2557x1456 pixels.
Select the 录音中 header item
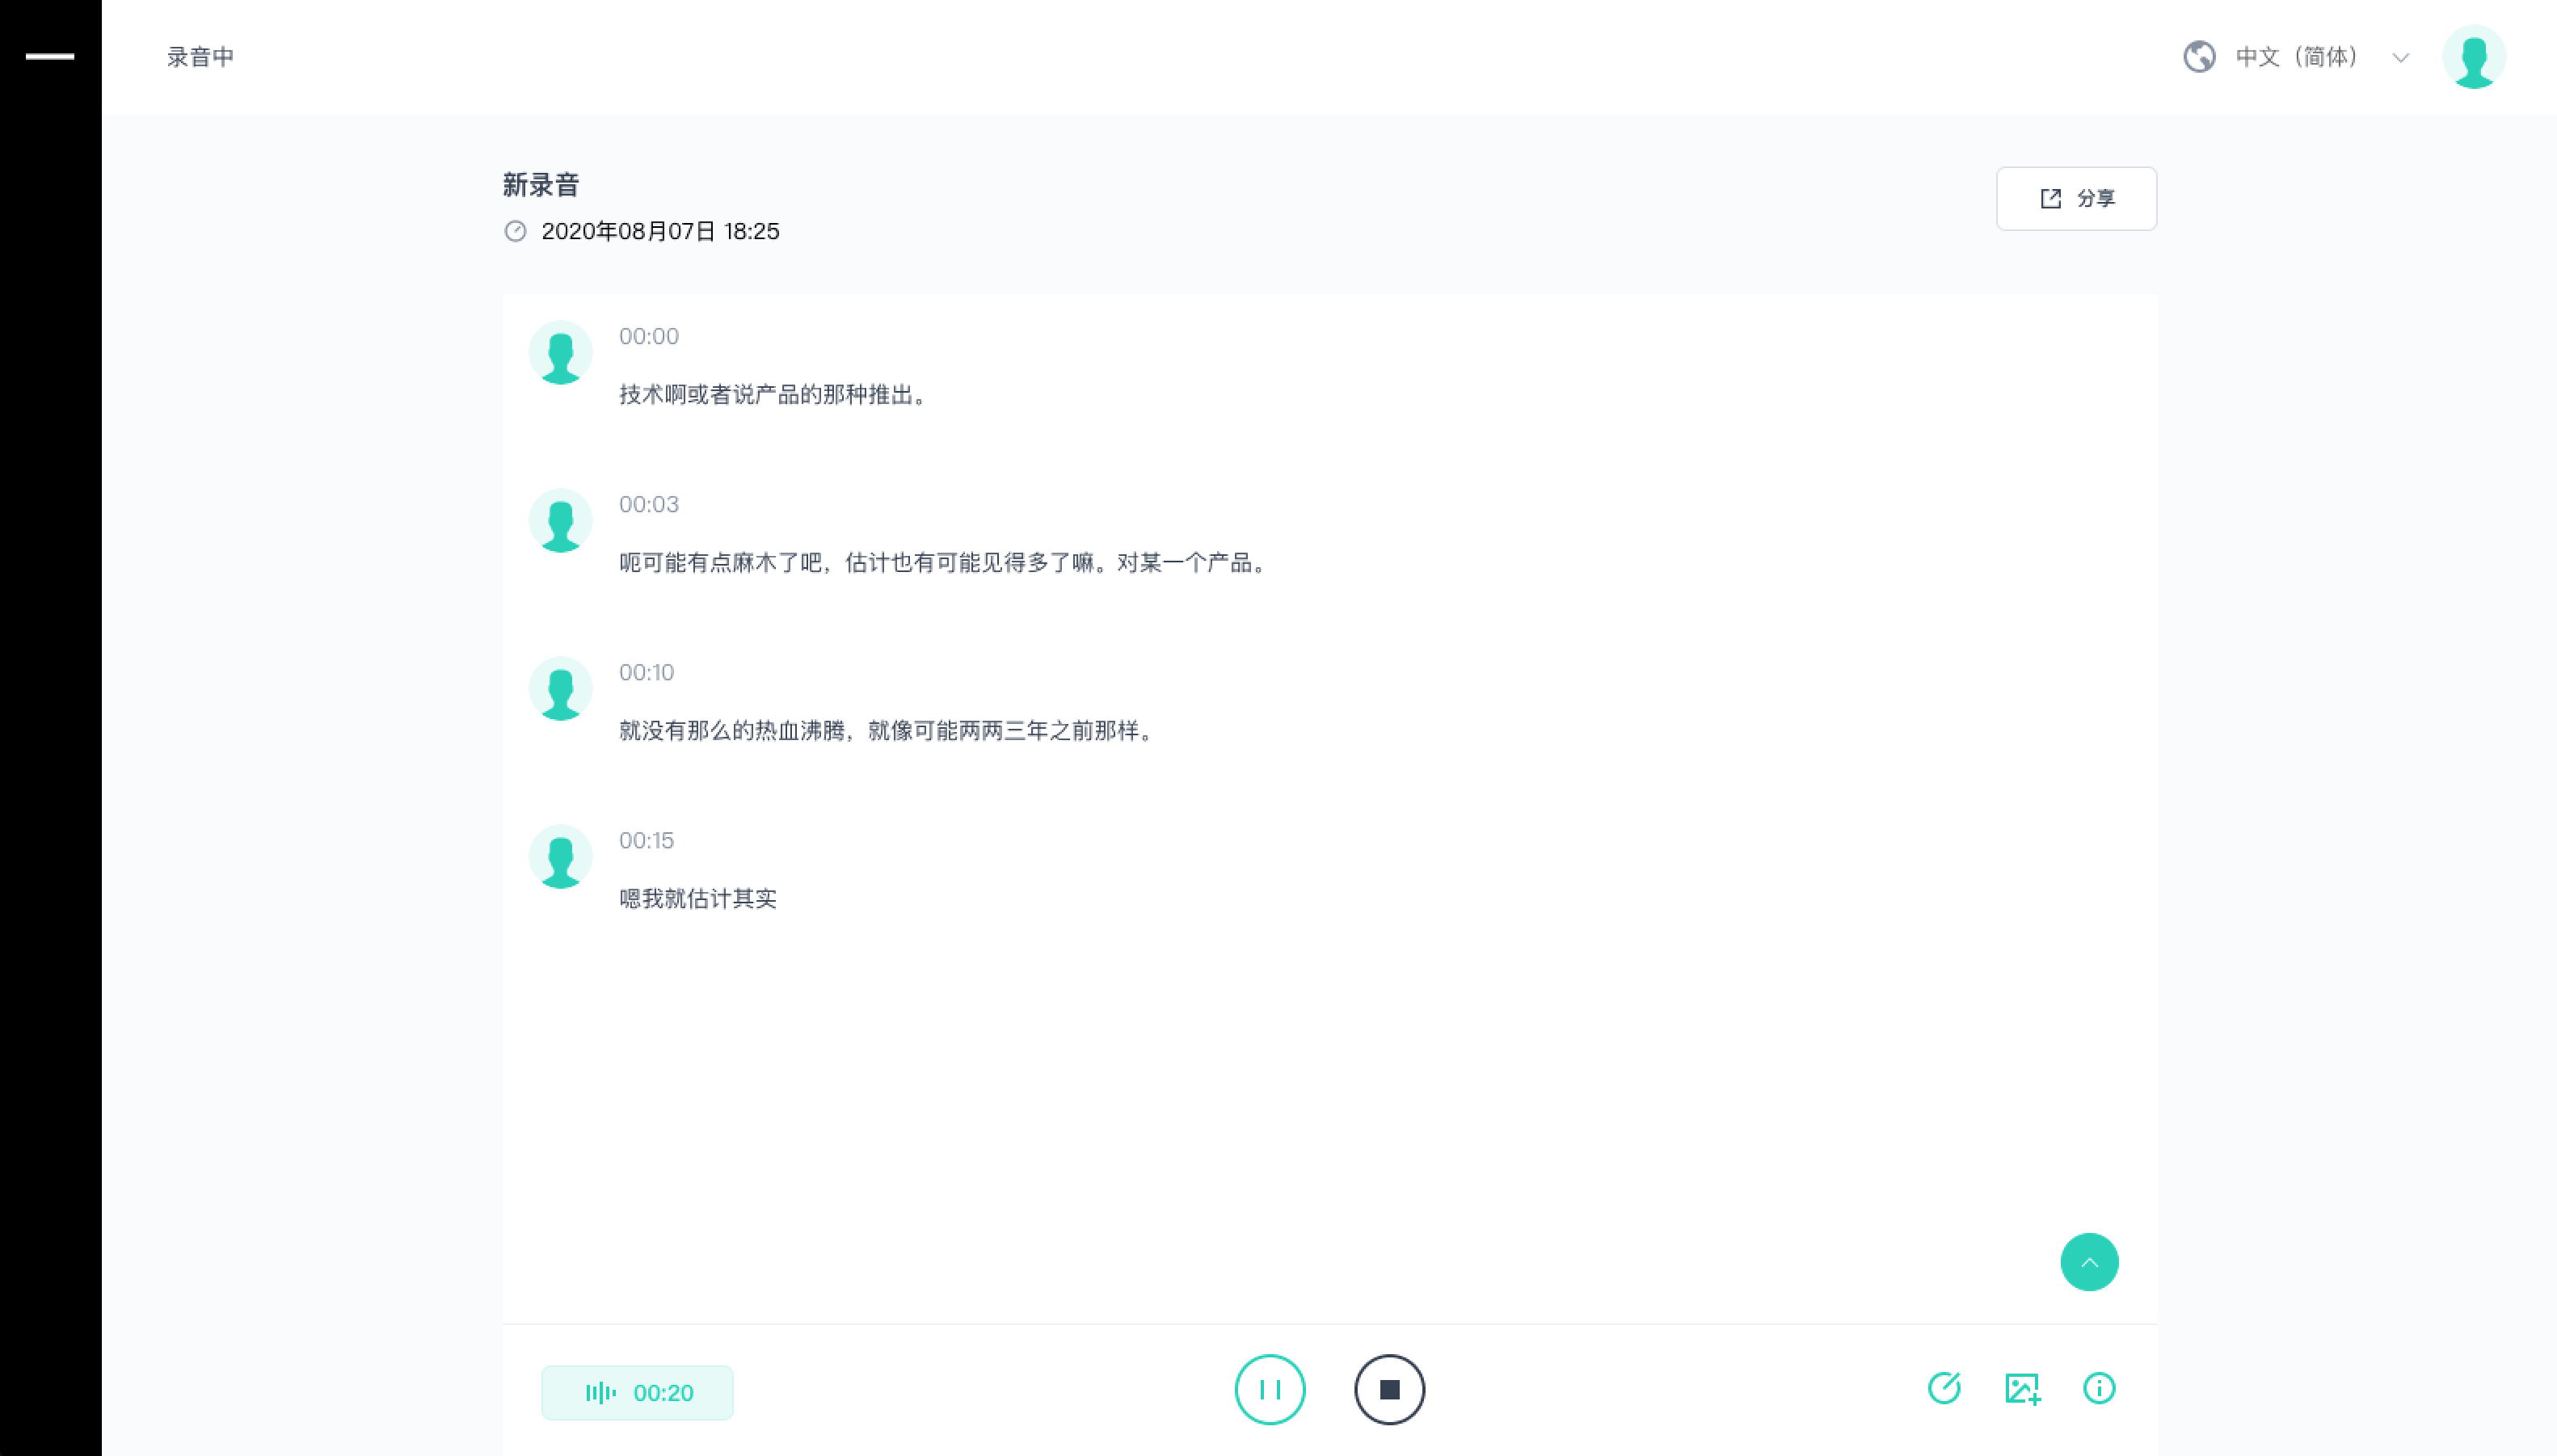point(200,57)
